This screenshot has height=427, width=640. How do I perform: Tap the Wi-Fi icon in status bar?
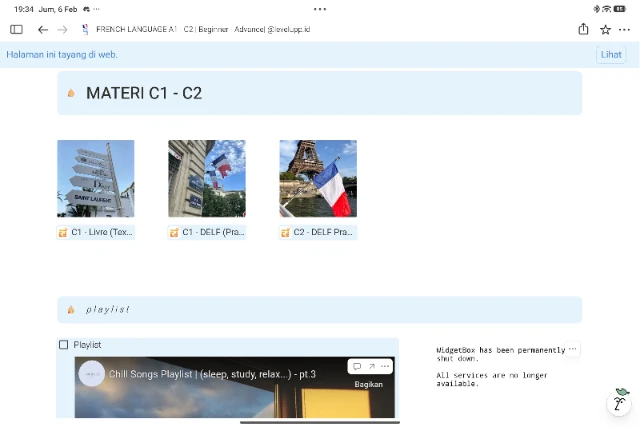[607, 9]
